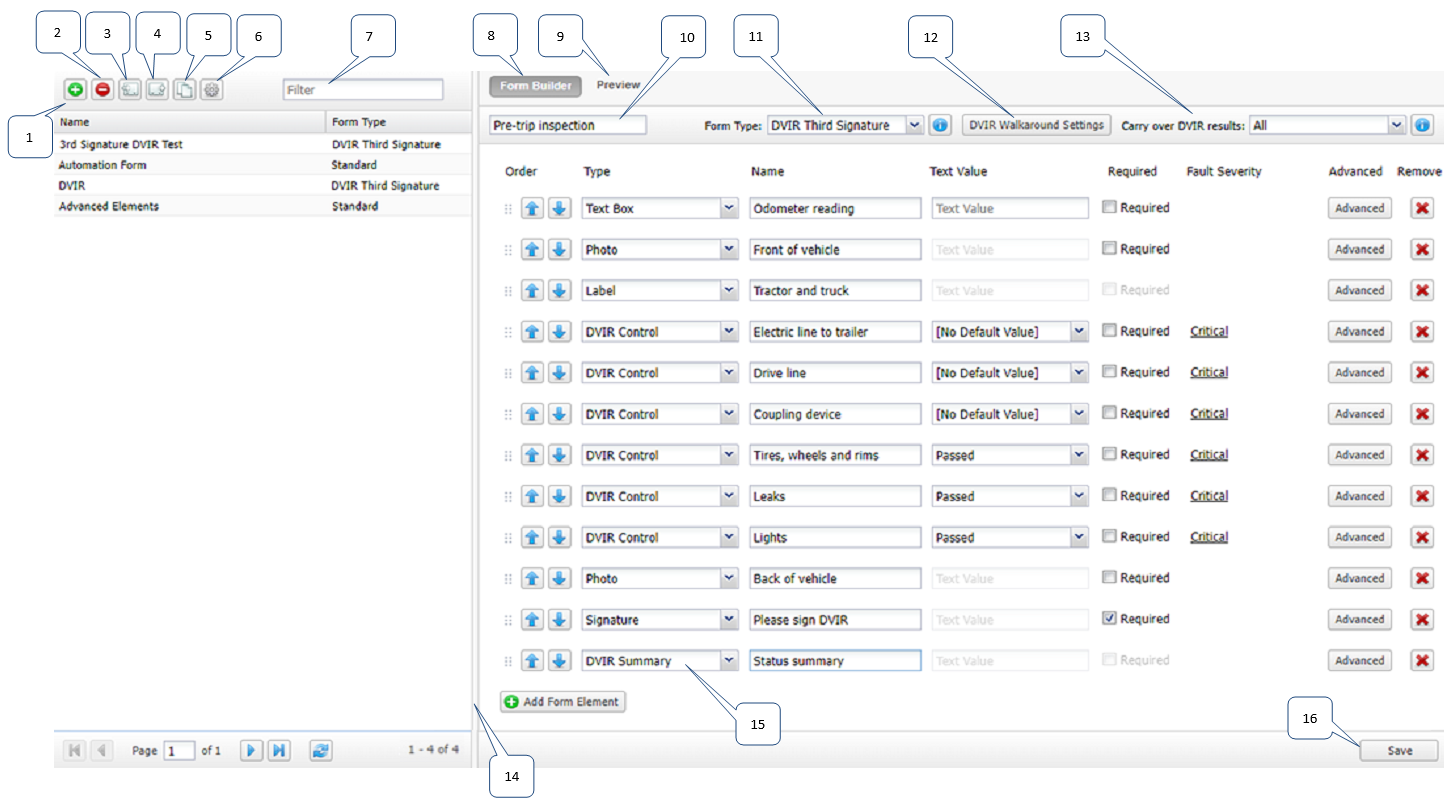
Task: Open Type dropdown for Tractor and truck row
Action: click(729, 290)
